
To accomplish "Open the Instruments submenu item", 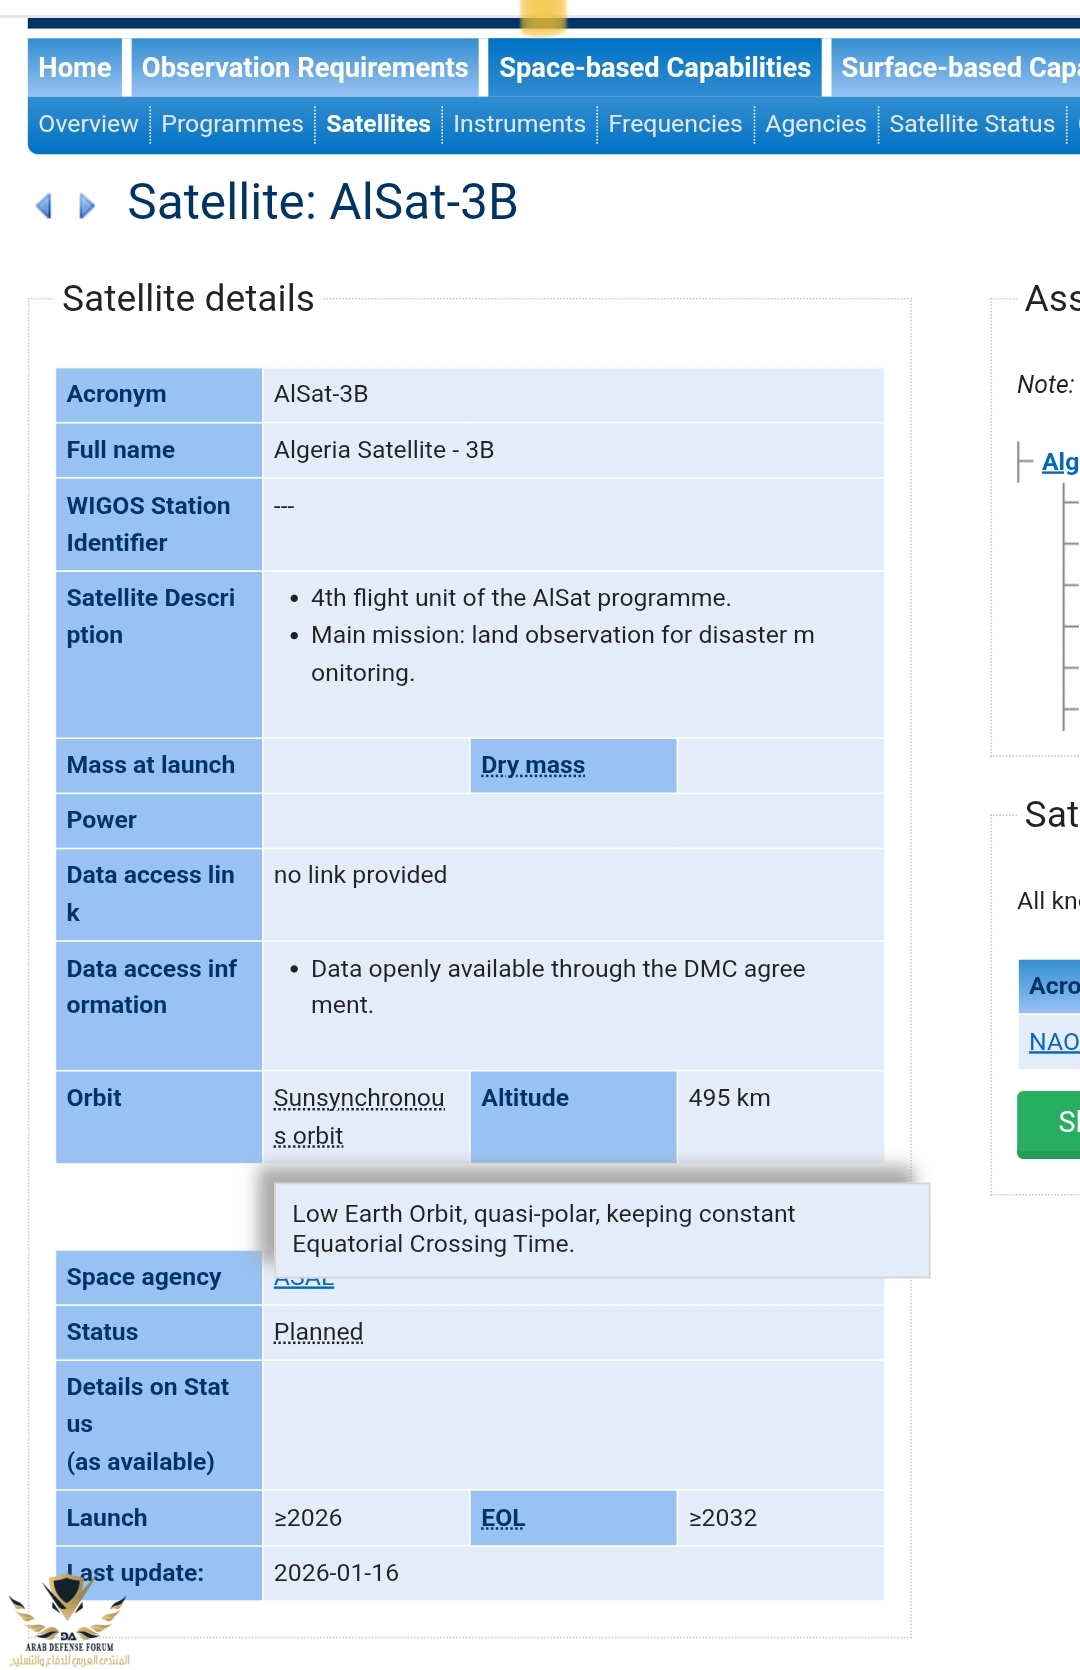I will [x=519, y=124].
